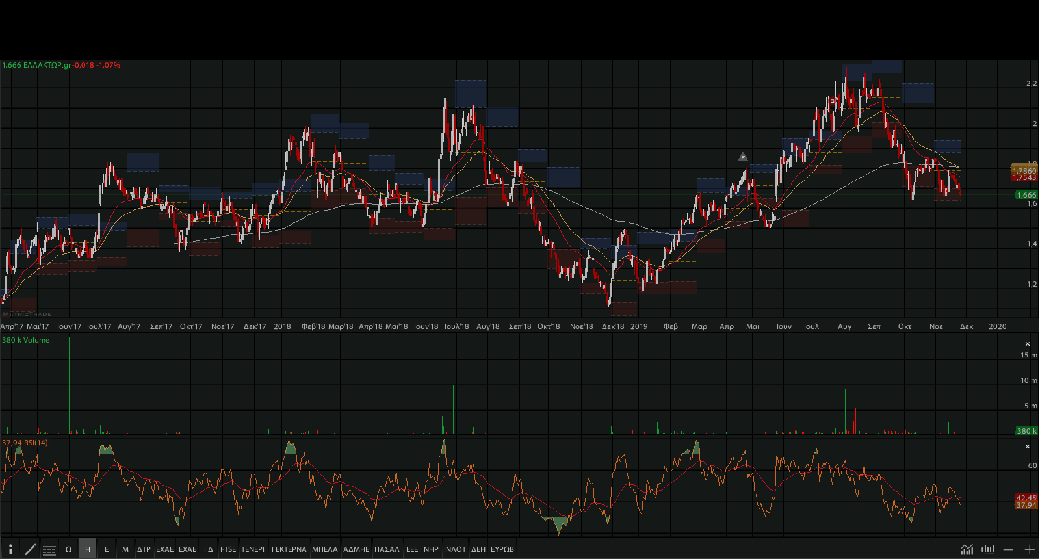1039x559 pixels.
Task: Switch to the Μ monthly timeframe
Action: 125,549
